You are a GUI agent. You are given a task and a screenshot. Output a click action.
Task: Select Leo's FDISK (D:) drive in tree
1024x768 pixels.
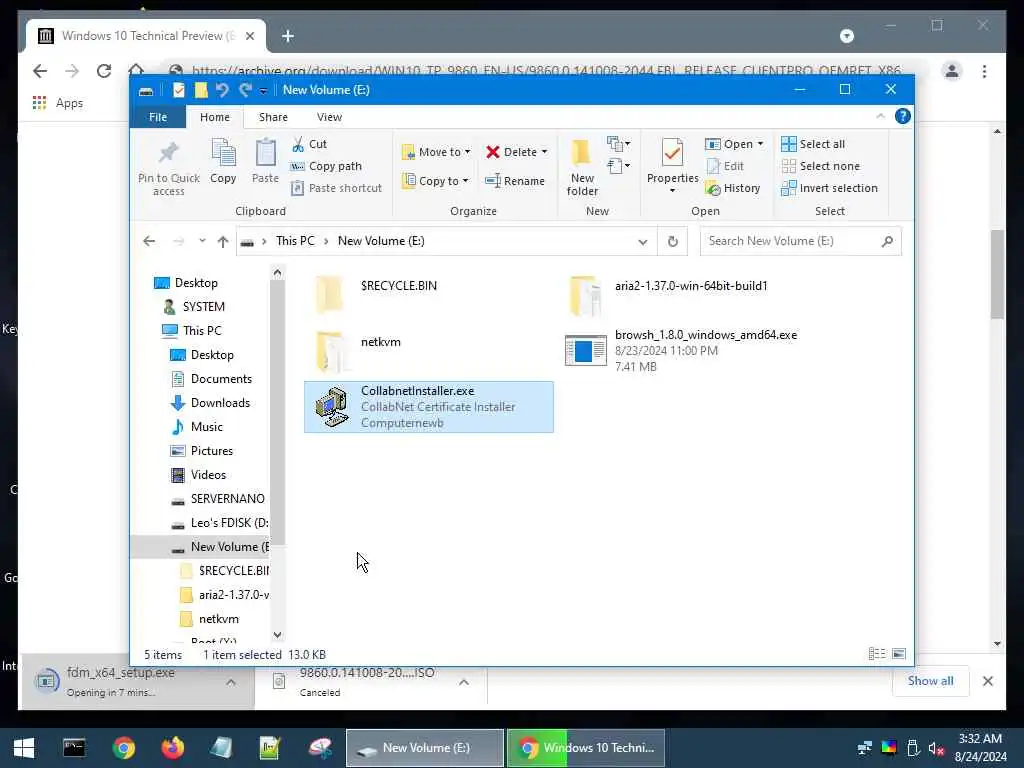pyautogui.click(x=229, y=523)
